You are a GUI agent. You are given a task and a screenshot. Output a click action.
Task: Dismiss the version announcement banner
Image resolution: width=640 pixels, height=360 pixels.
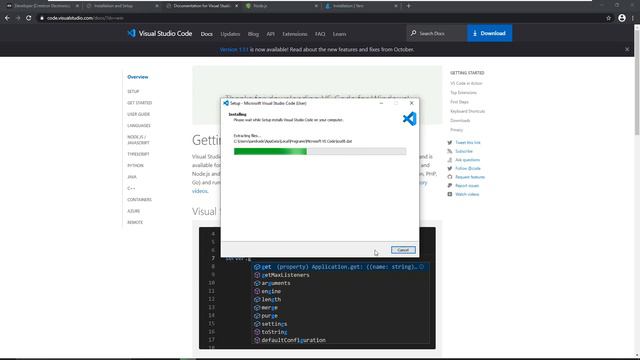click(x=627, y=49)
